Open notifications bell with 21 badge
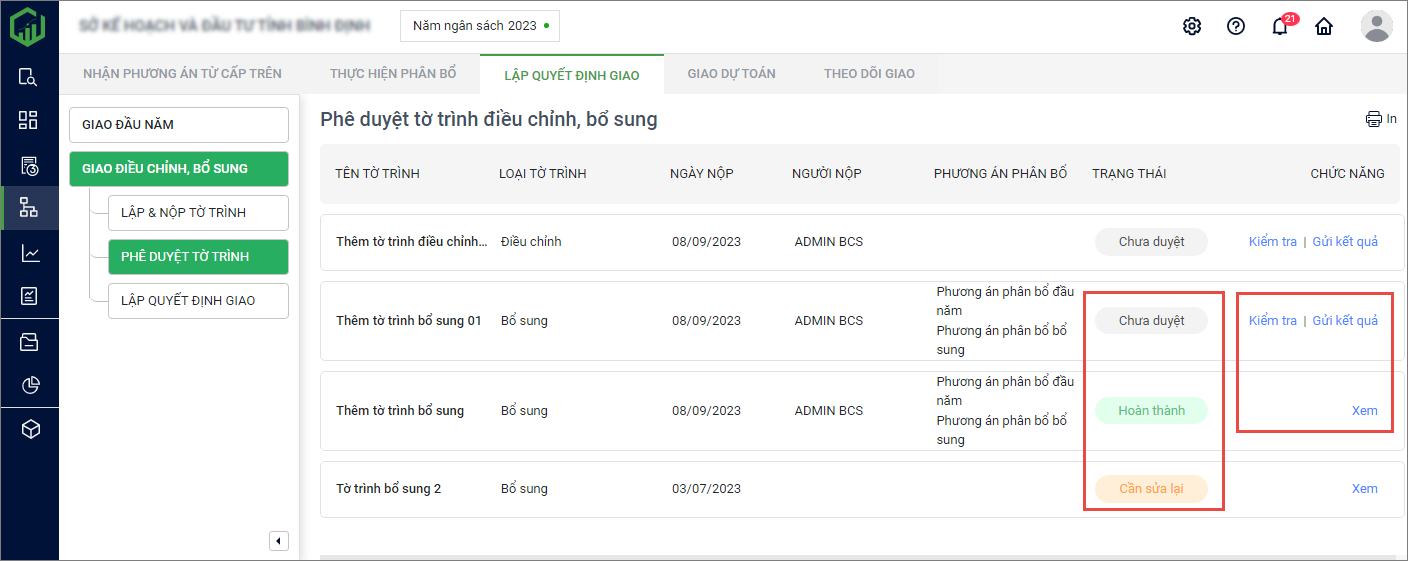This screenshot has height=561, width=1408. [x=1280, y=26]
